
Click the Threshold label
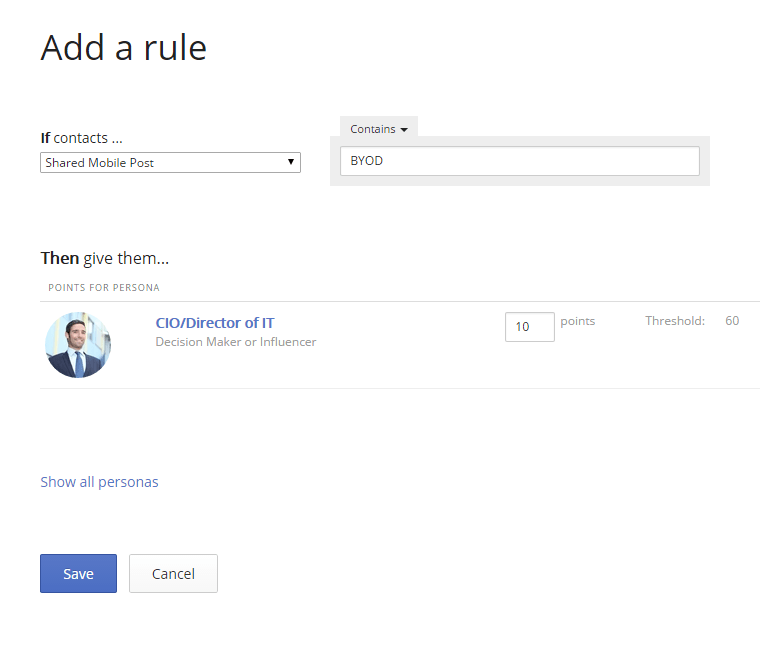pyautogui.click(x=675, y=321)
